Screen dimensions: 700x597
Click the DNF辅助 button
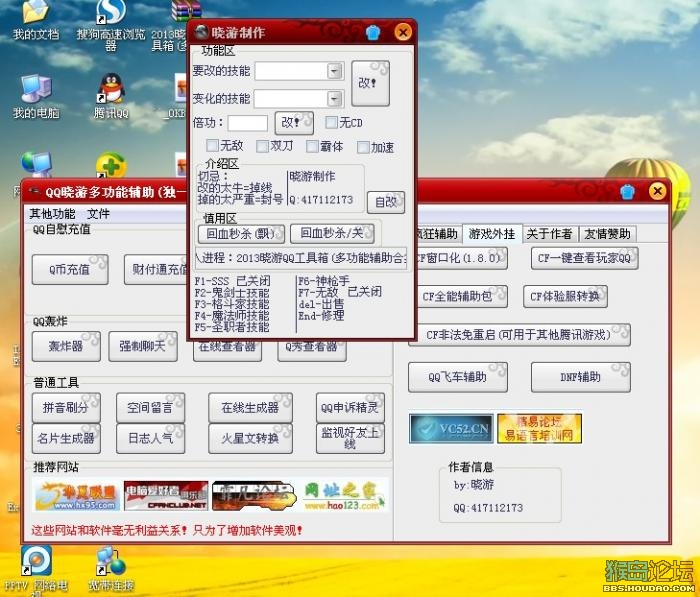coord(581,377)
